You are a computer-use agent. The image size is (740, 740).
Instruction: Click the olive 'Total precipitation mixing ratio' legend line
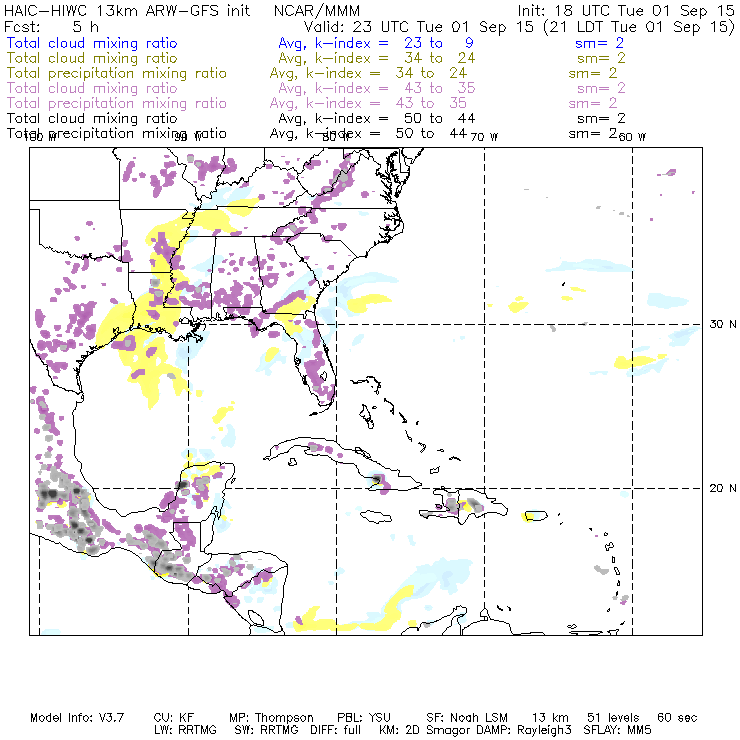coord(117,73)
